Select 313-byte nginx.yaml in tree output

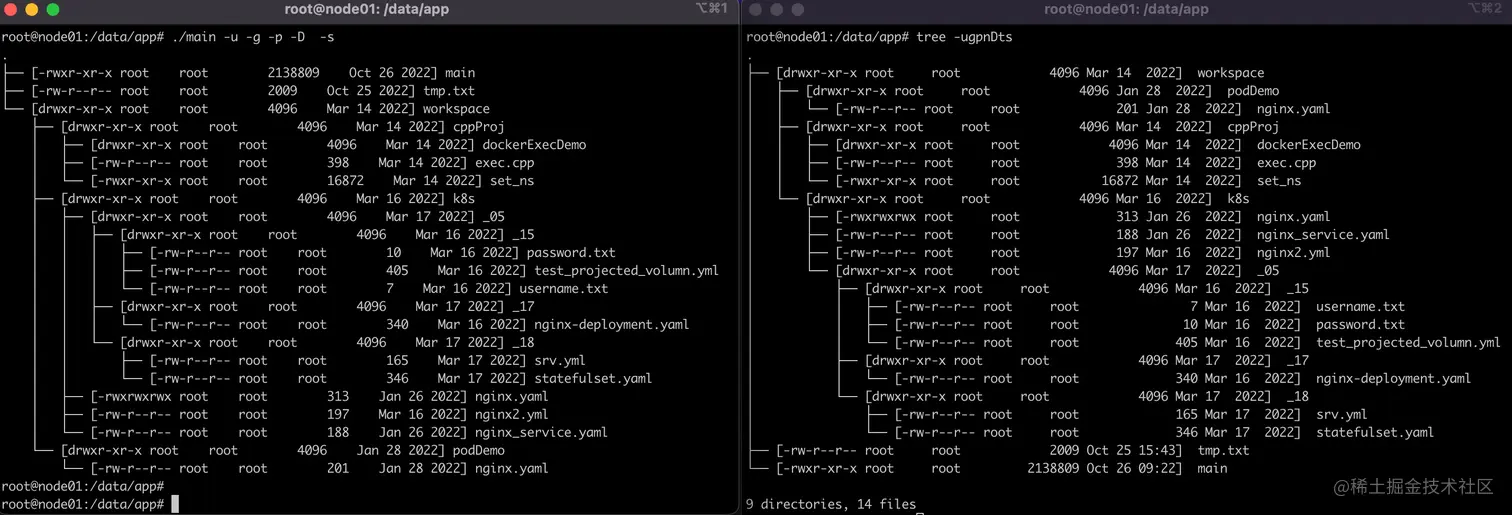pos(1293,217)
